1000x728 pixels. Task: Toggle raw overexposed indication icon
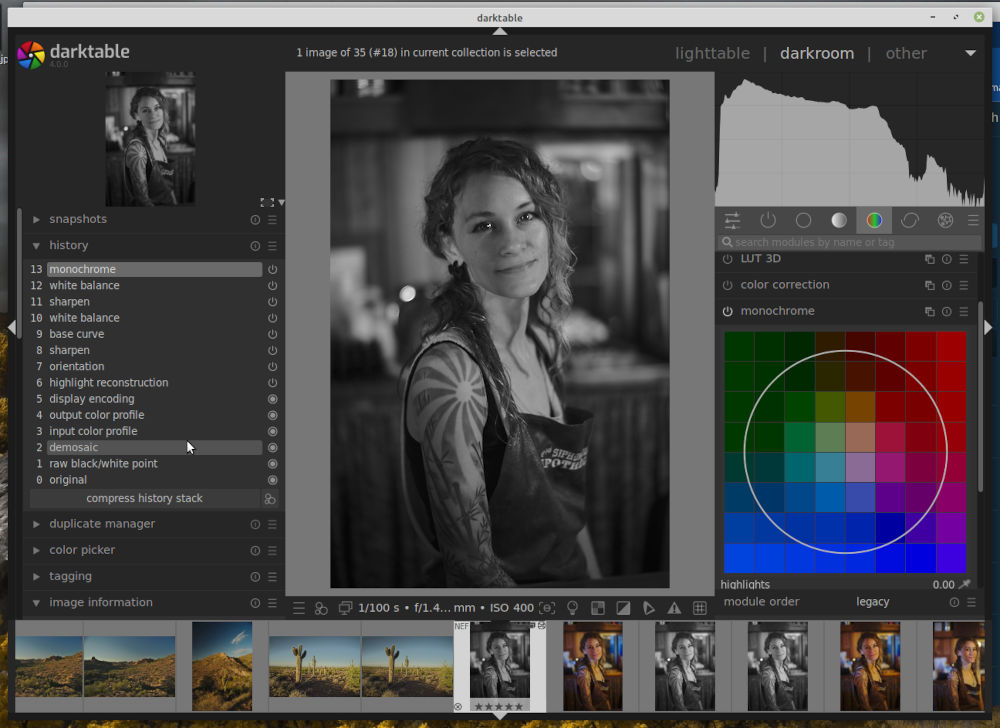tap(598, 608)
